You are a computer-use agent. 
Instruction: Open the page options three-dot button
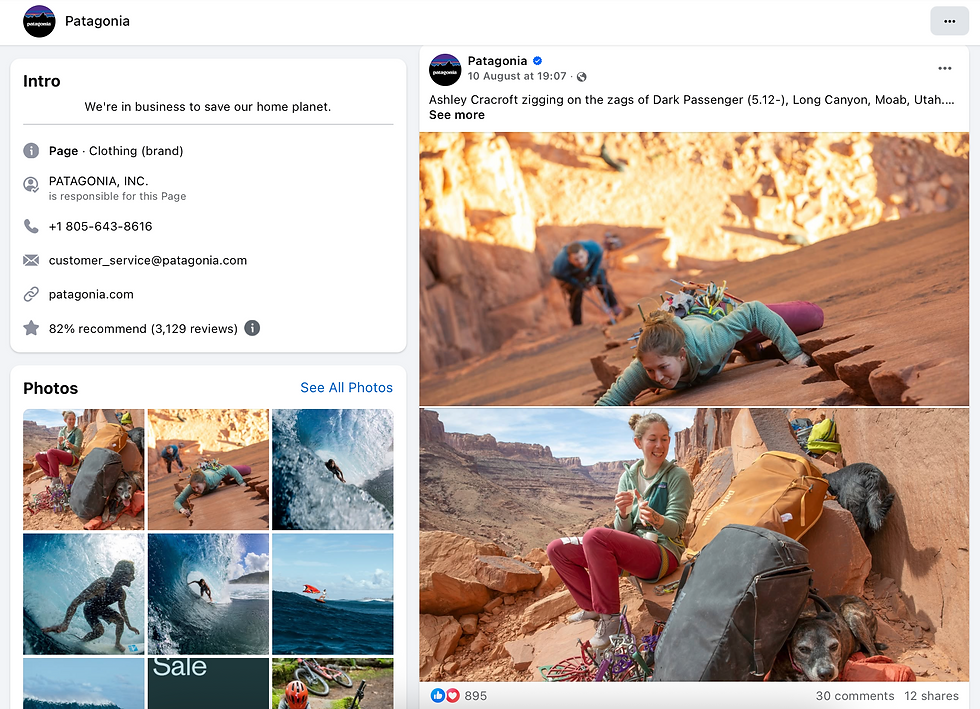pos(949,21)
